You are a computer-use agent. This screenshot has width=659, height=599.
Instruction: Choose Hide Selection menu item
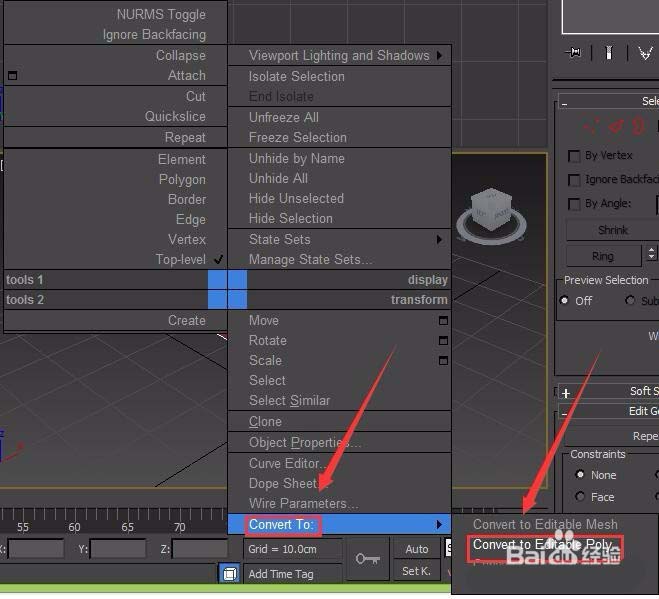click(291, 219)
